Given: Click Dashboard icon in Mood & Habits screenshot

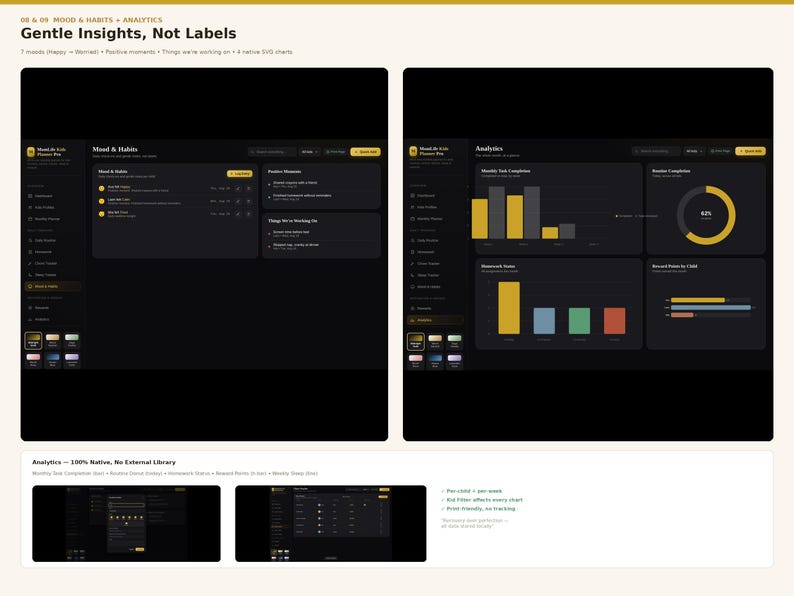Looking at the screenshot, I should 30,196.
